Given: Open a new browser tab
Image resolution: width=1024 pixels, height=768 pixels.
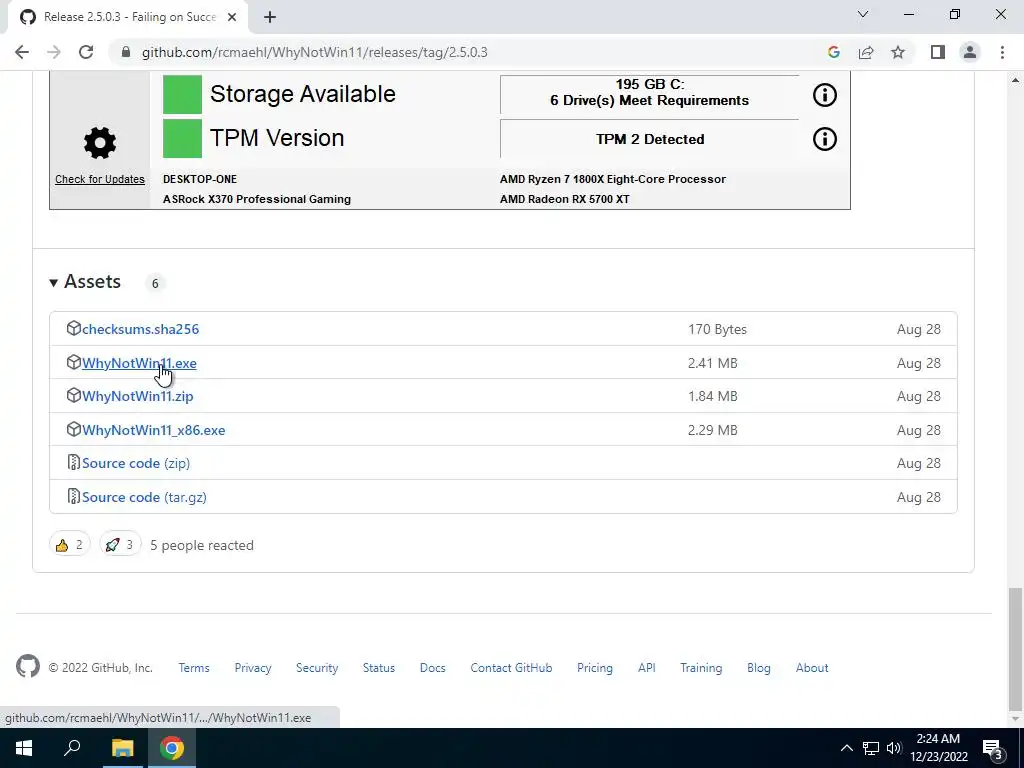Looking at the screenshot, I should pos(270,17).
